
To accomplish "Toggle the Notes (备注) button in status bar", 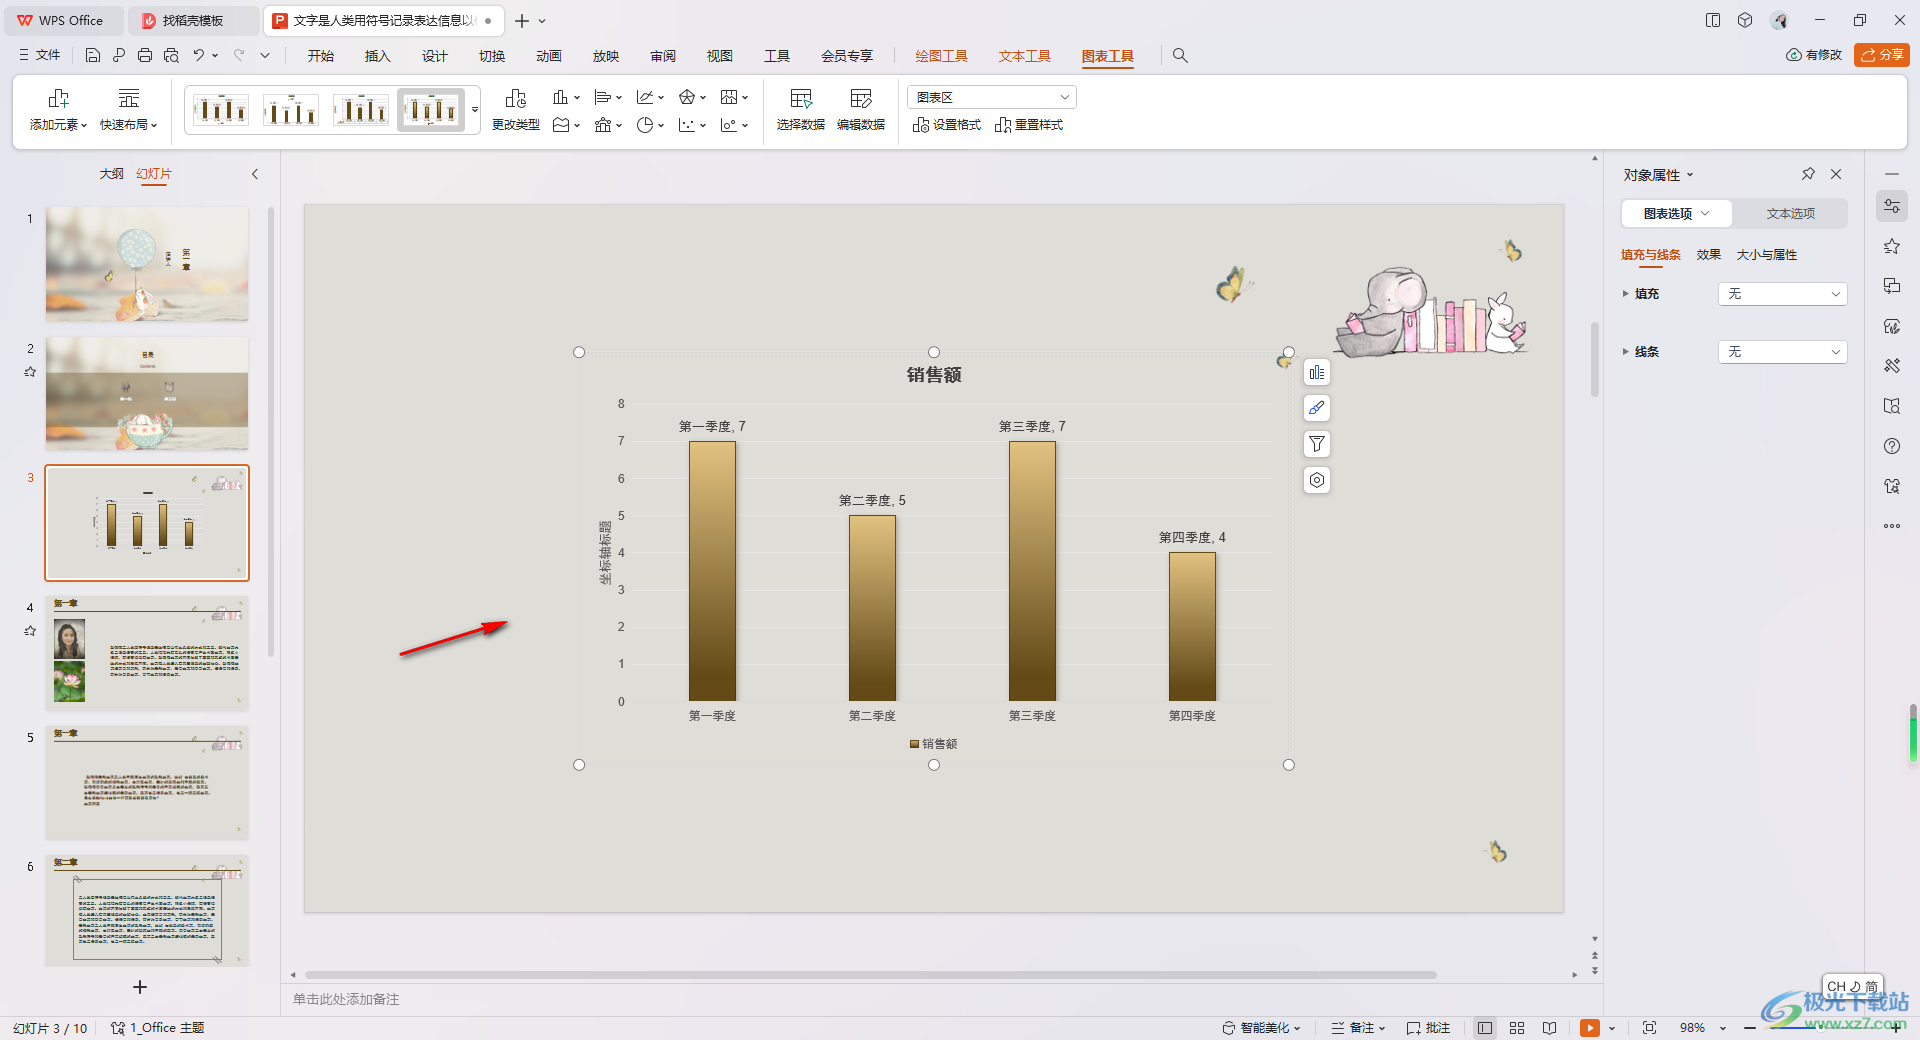I will (1358, 1028).
